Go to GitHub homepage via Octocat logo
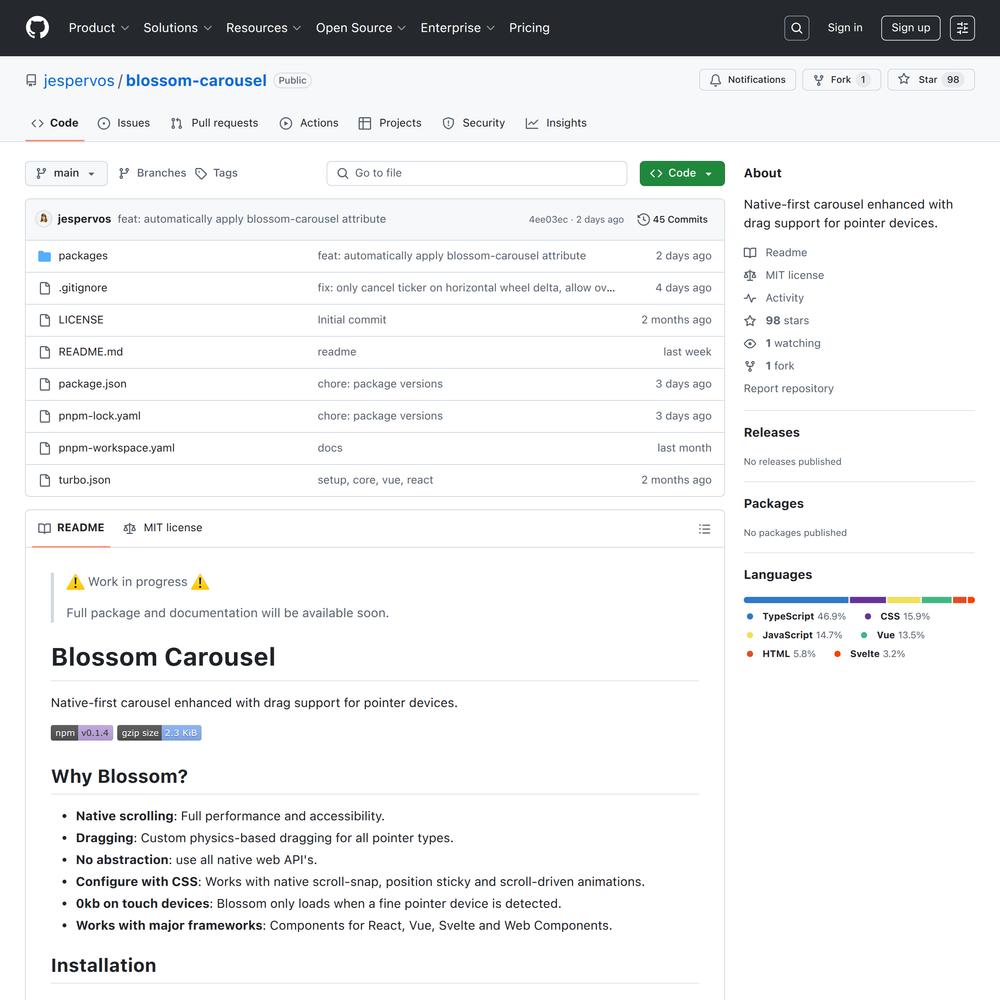1000x1000 pixels. click(x=38, y=27)
